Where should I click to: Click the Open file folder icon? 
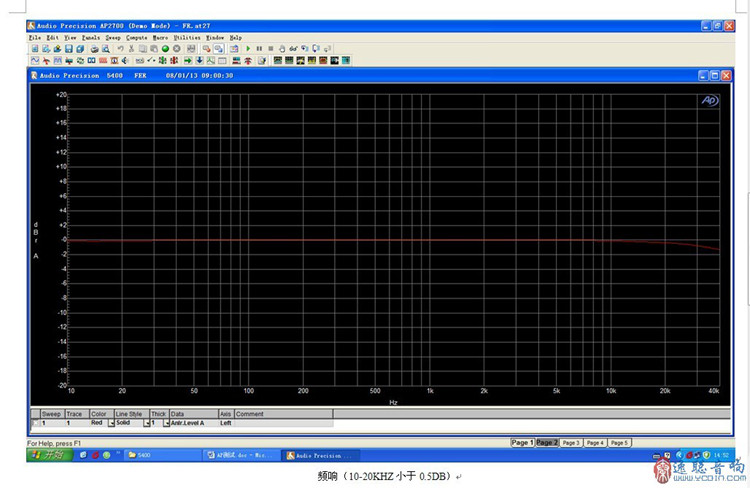click(x=56, y=48)
